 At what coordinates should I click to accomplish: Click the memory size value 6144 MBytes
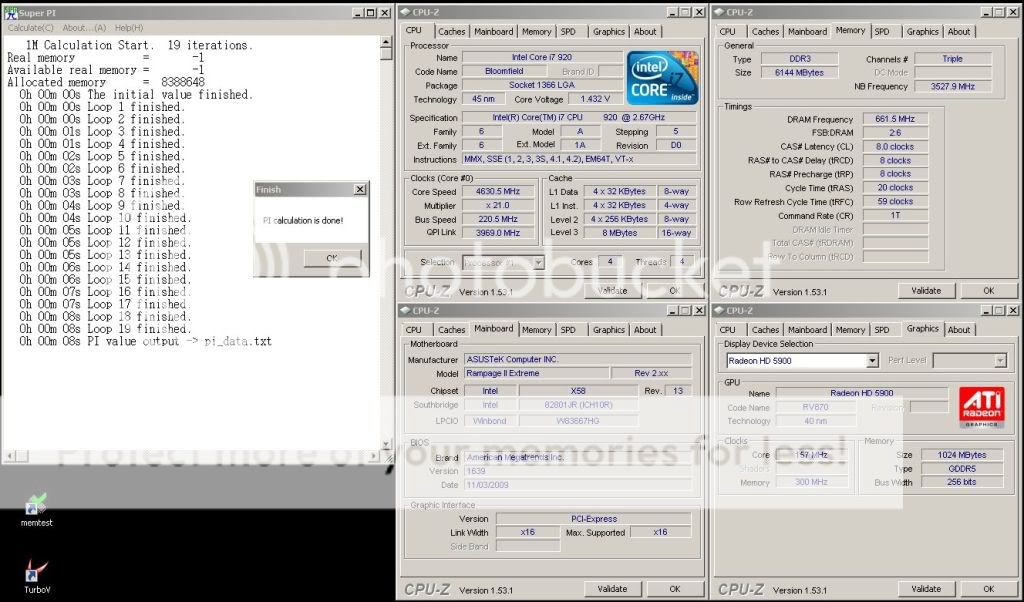pyautogui.click(x=799, y=72)
